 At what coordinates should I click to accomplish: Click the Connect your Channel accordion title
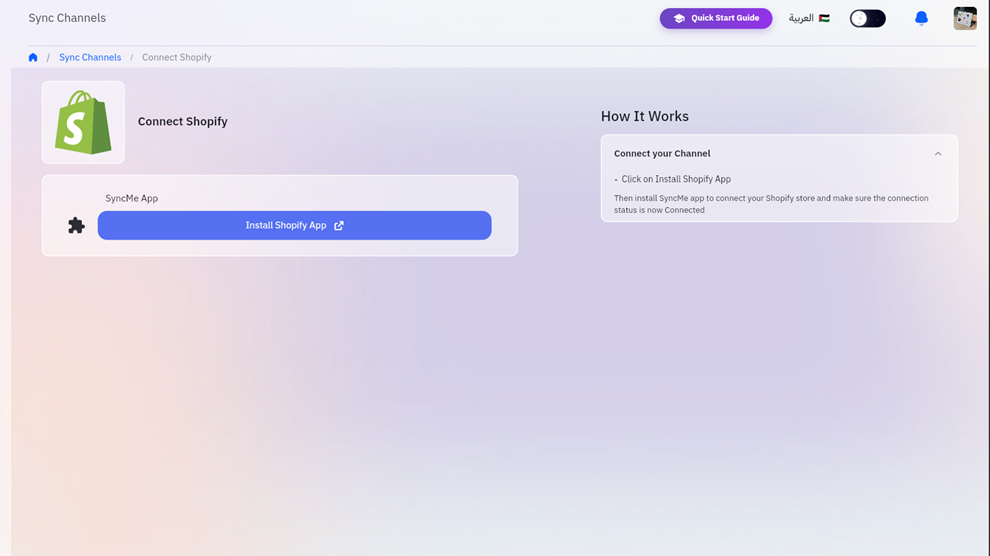[662, 154]
